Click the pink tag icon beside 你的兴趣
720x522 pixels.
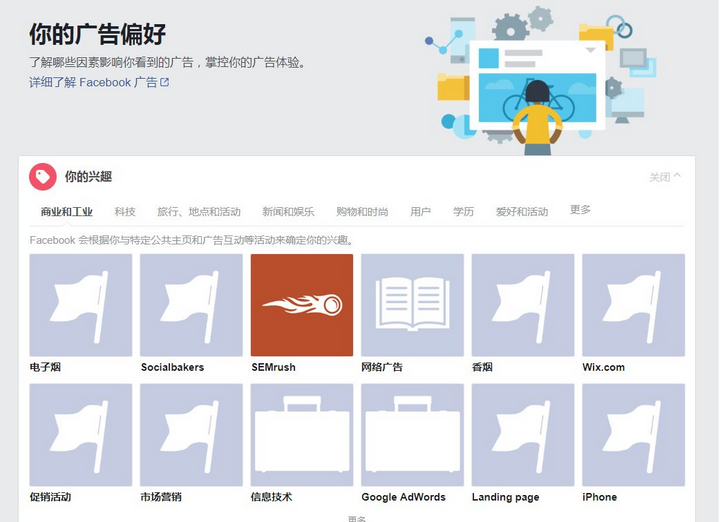click(43, 177)
